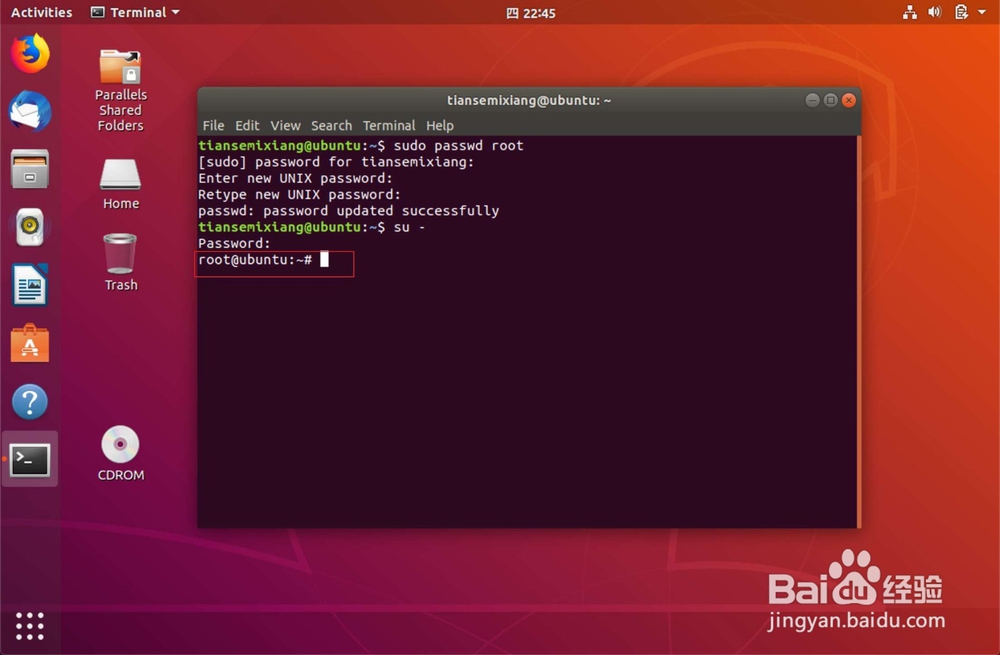Click the 'sudo passwd root' command text
Screen dimensions: 1000x655
click(x=458, y=145)
